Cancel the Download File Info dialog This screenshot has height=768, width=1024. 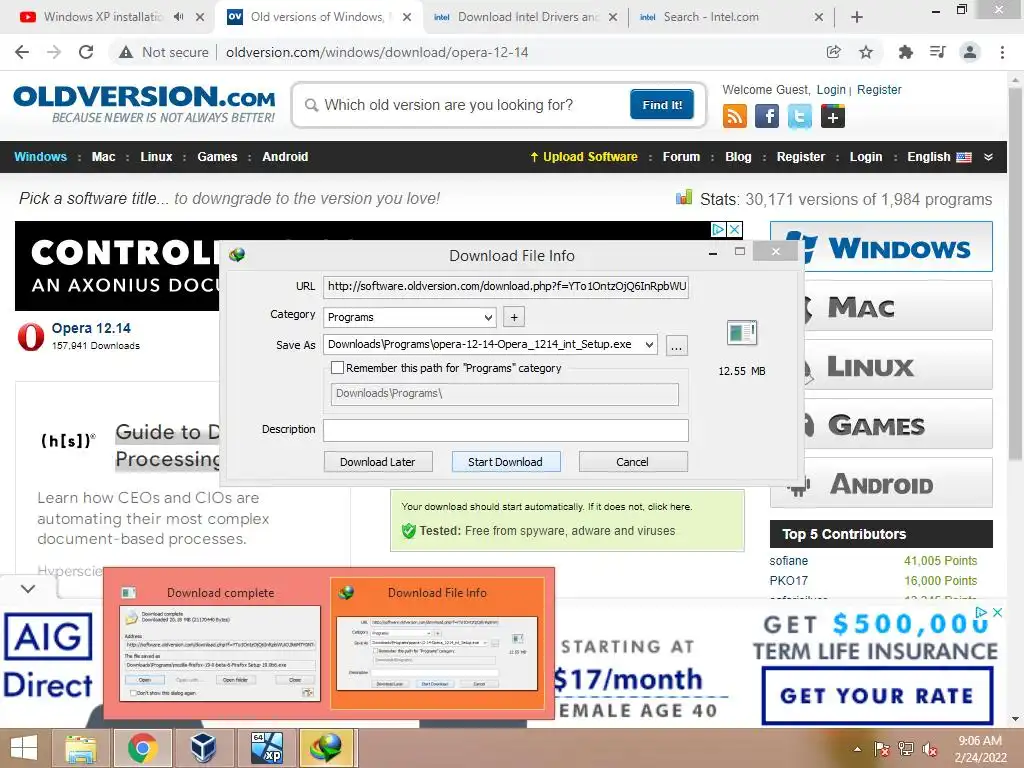pyautogui.click(x=632, y=462)
